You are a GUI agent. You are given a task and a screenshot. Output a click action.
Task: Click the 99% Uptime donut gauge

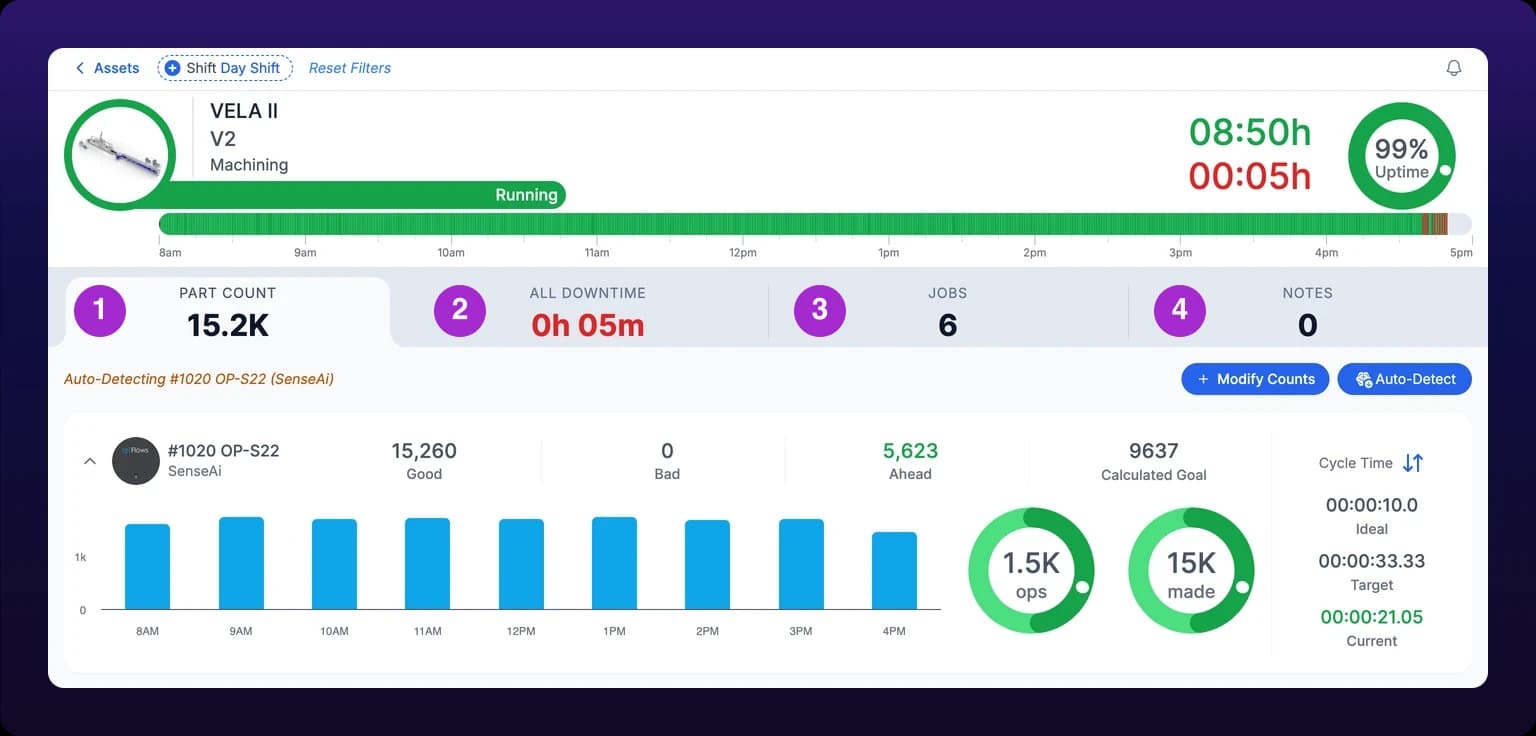(1401, 158)
